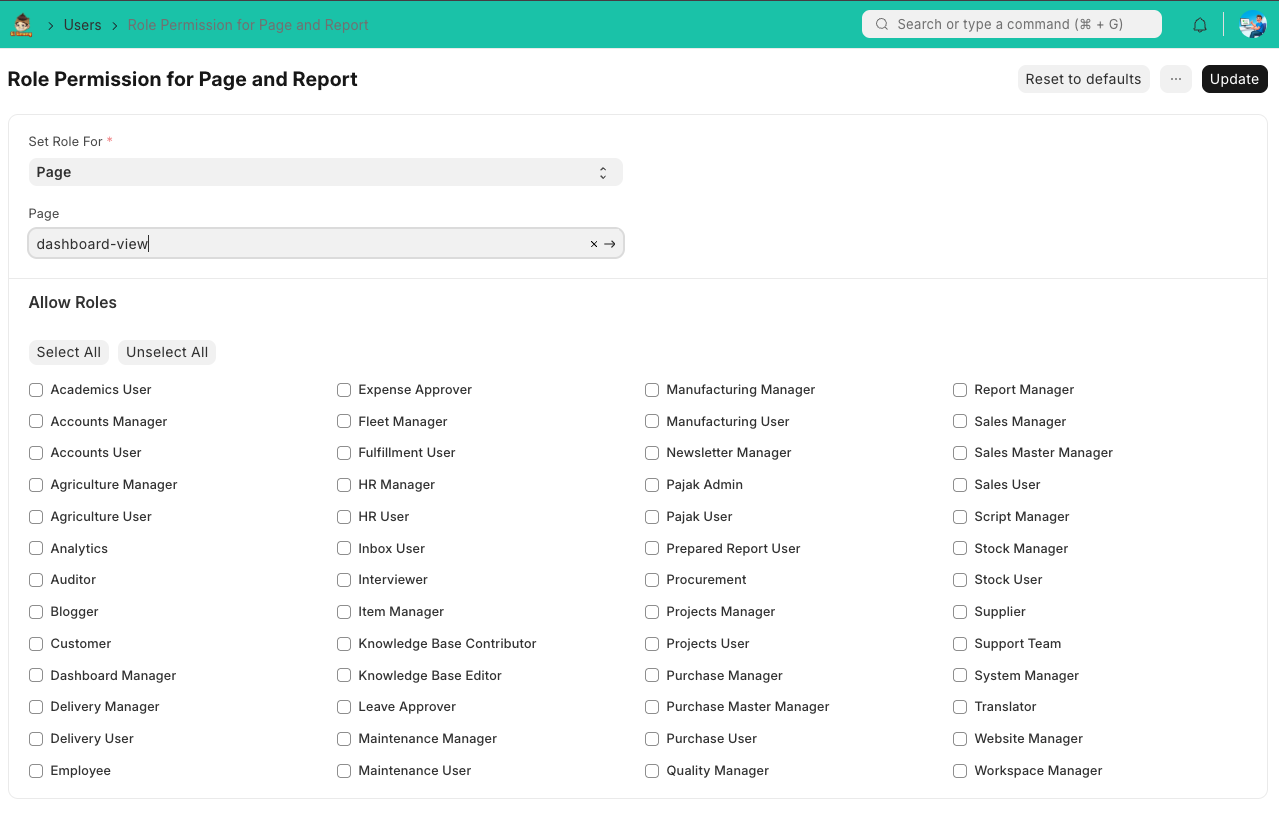Navigate to the Users breadcrumb
The height and width of the screenshot is (819, 1279).
(x=82, y=25)
